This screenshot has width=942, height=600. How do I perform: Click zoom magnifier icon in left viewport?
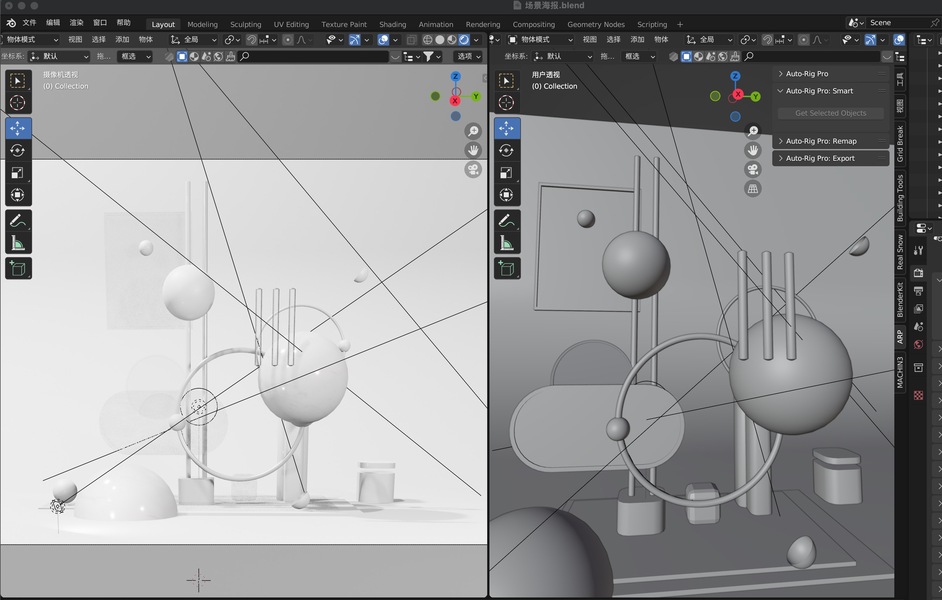coord(473,130)
